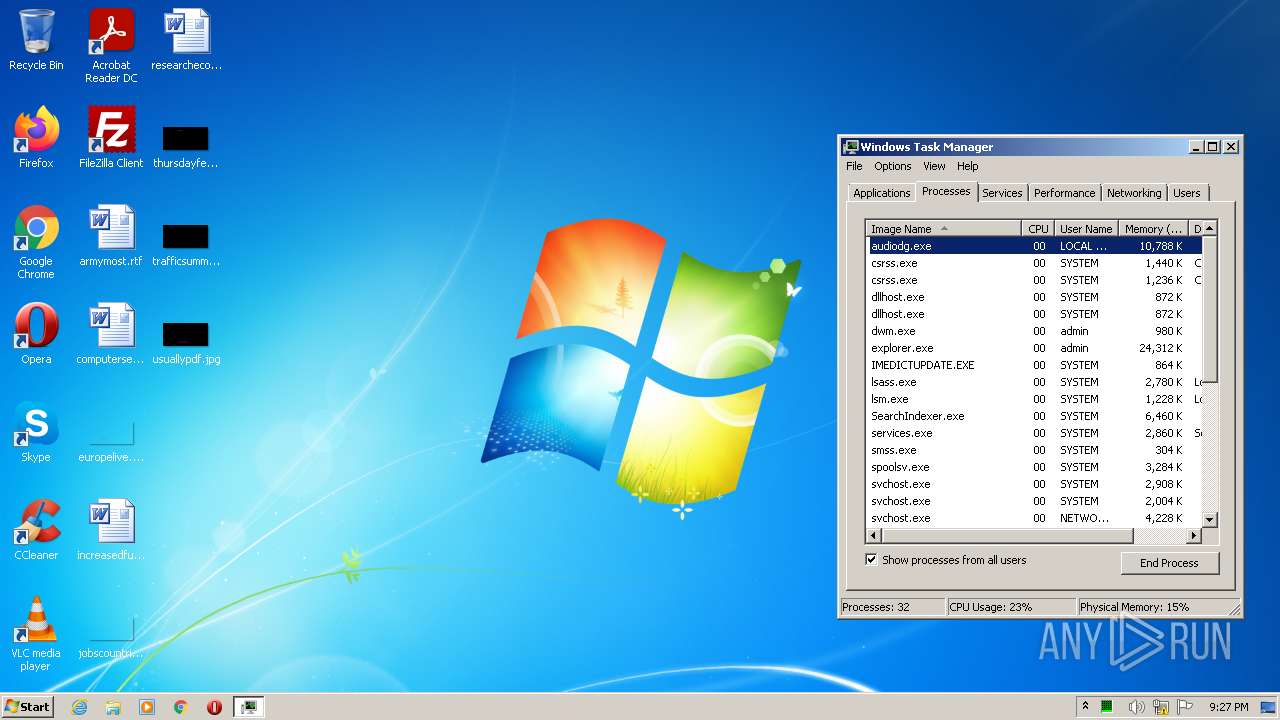Launch Google Chrome desktop shortcut
Screen dimensions: 1280x720
36,242
